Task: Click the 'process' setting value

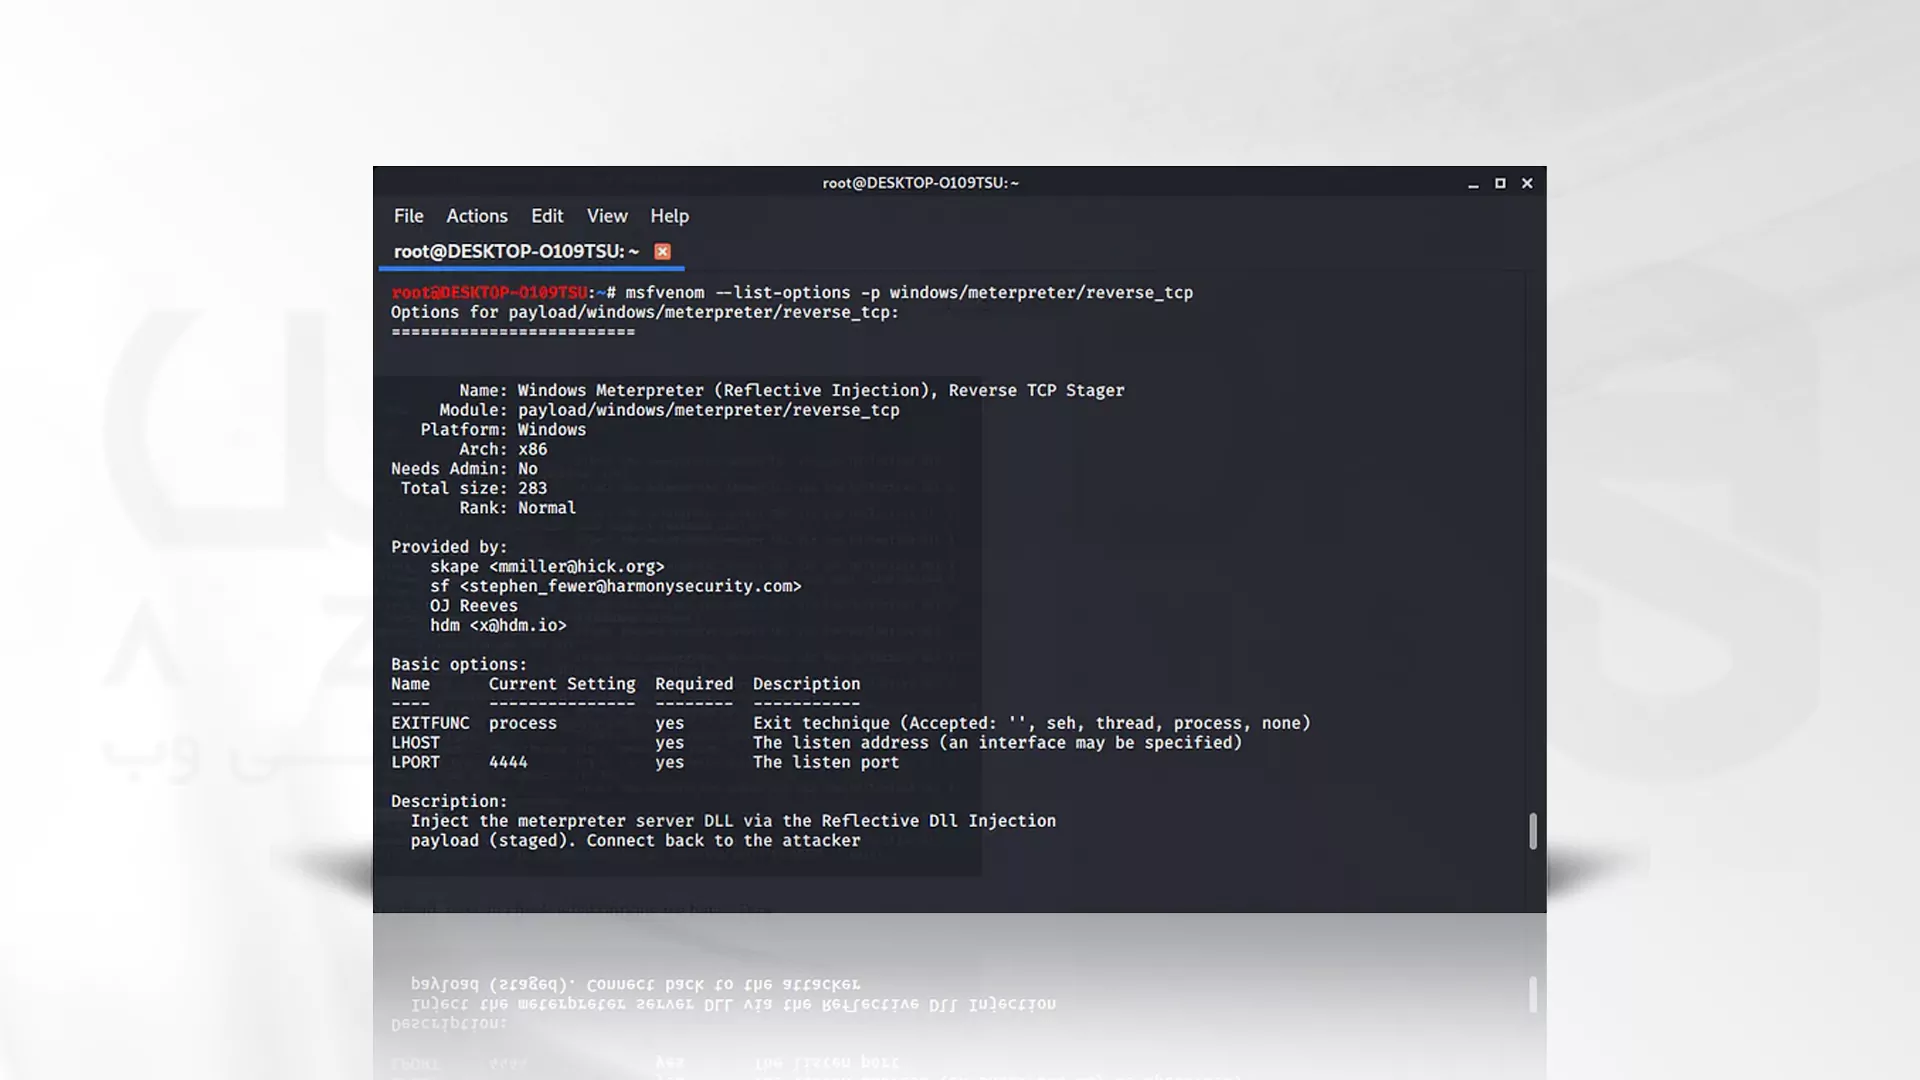Action: (x=523, y=724)
